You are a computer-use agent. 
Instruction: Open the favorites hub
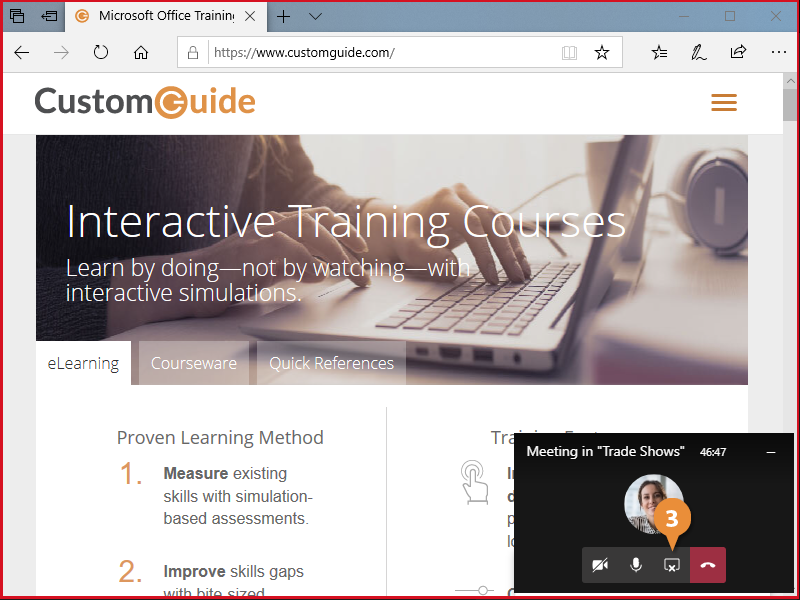click(x=659, y=53)
